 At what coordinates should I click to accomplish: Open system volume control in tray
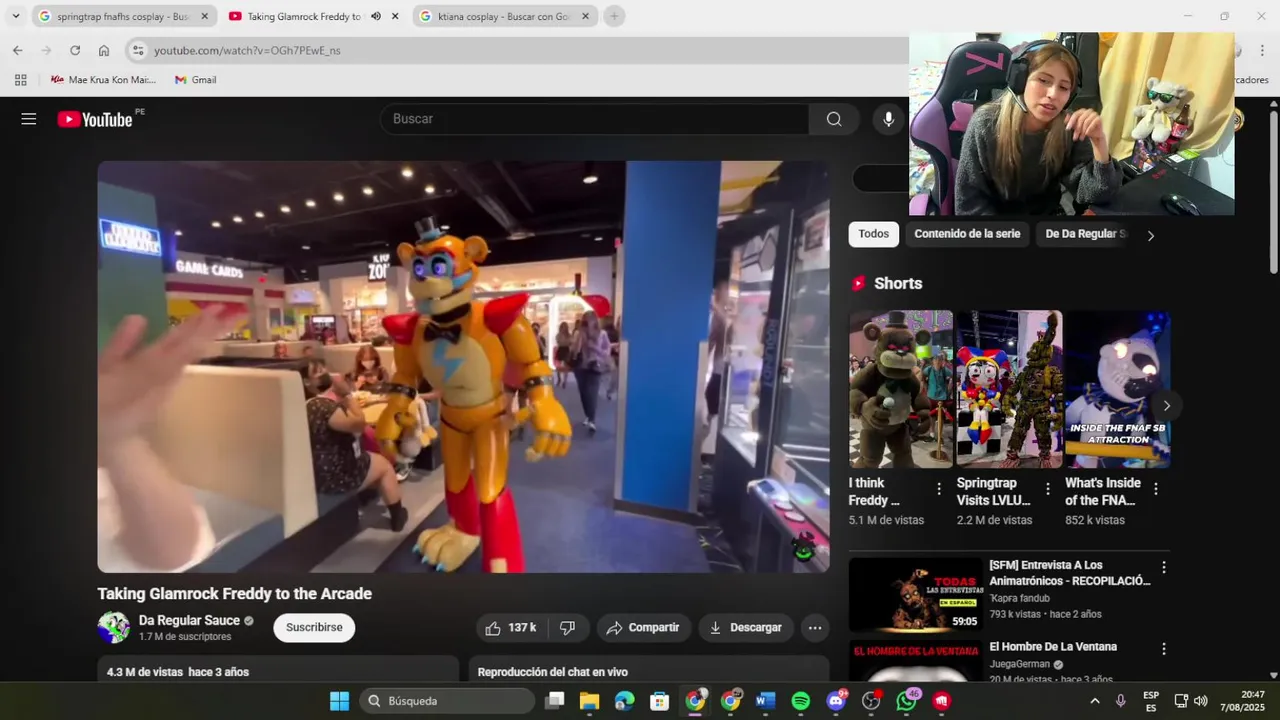click(1201, 701)
